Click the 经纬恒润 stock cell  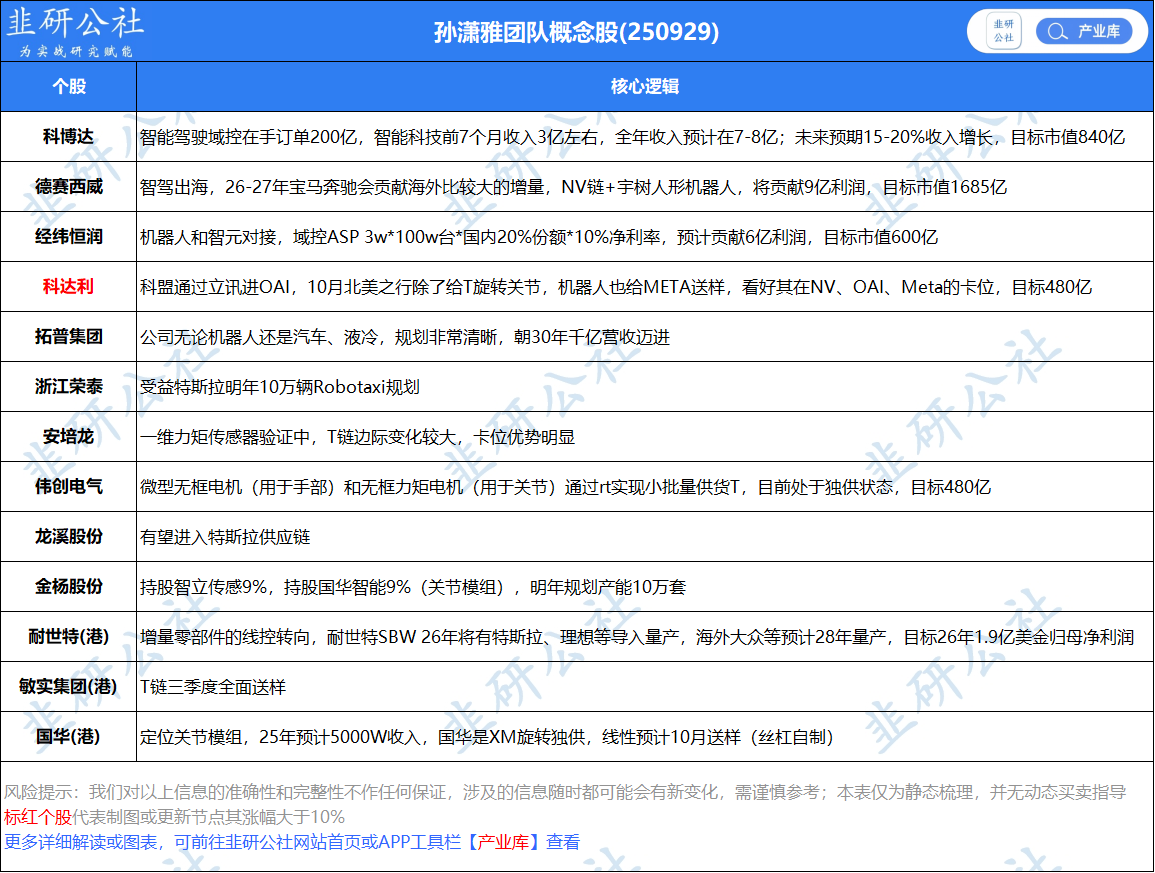[x=68, y=237]
